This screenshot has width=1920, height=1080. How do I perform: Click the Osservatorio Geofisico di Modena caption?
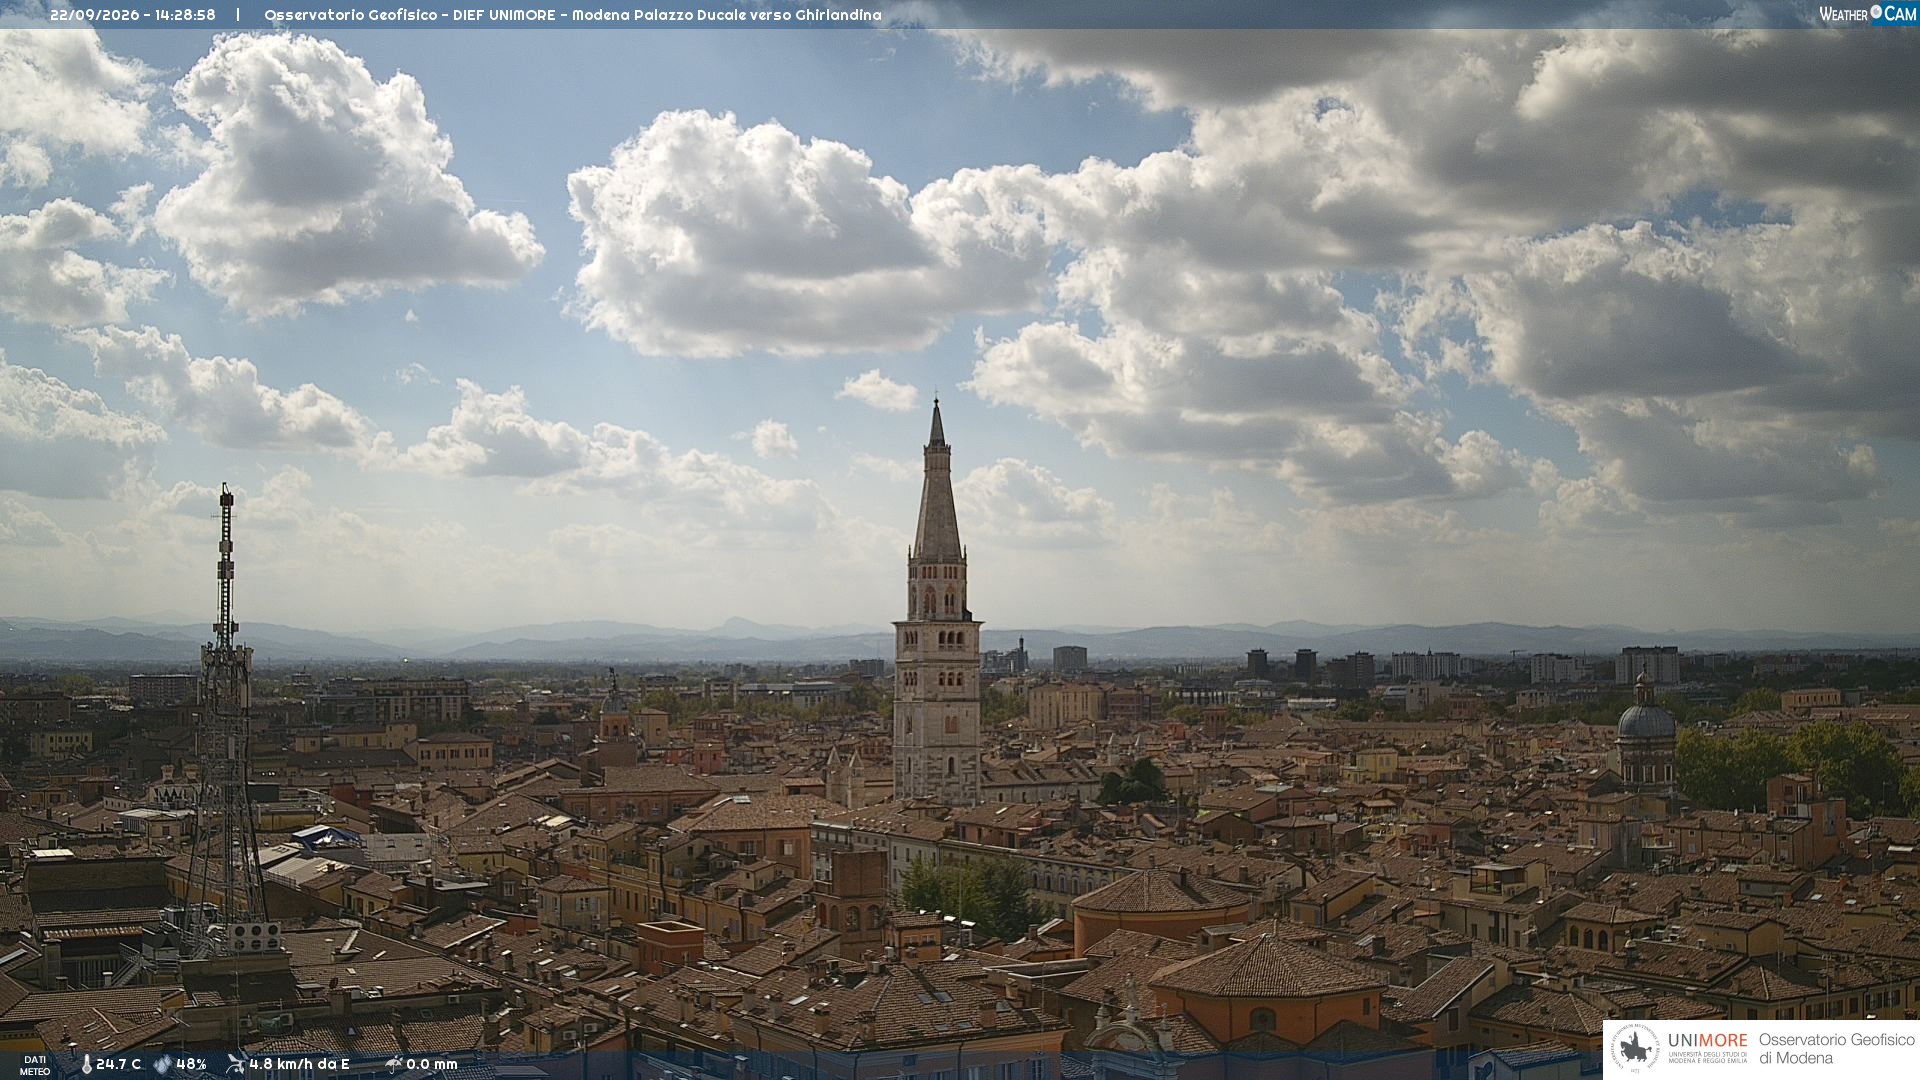[1836, 1049]
